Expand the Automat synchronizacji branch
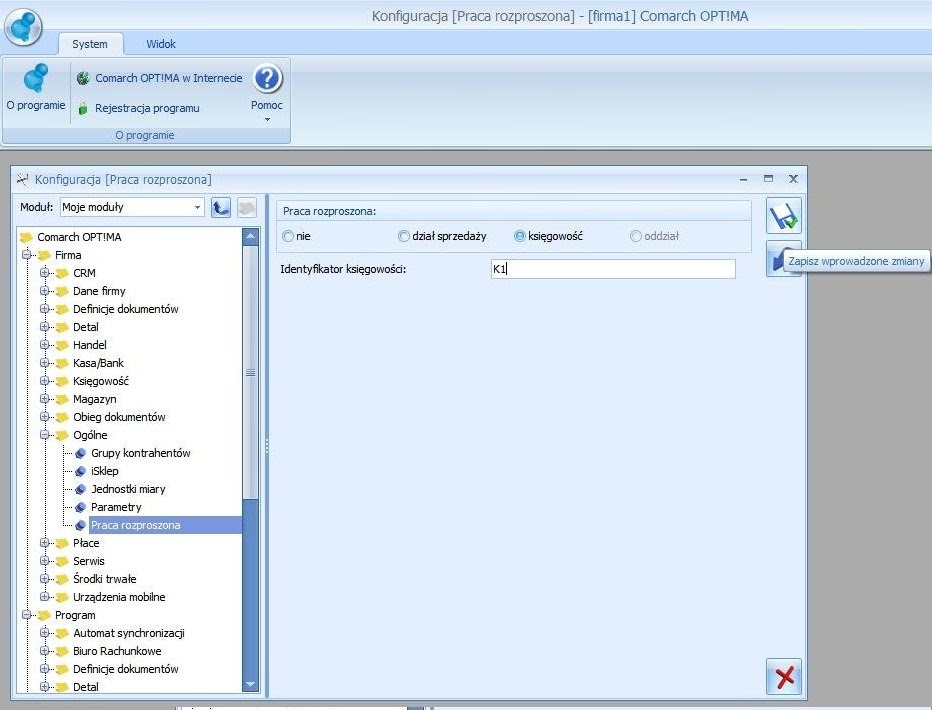The width and height of the screenshot is (932, 710). (x=44, y=633)
